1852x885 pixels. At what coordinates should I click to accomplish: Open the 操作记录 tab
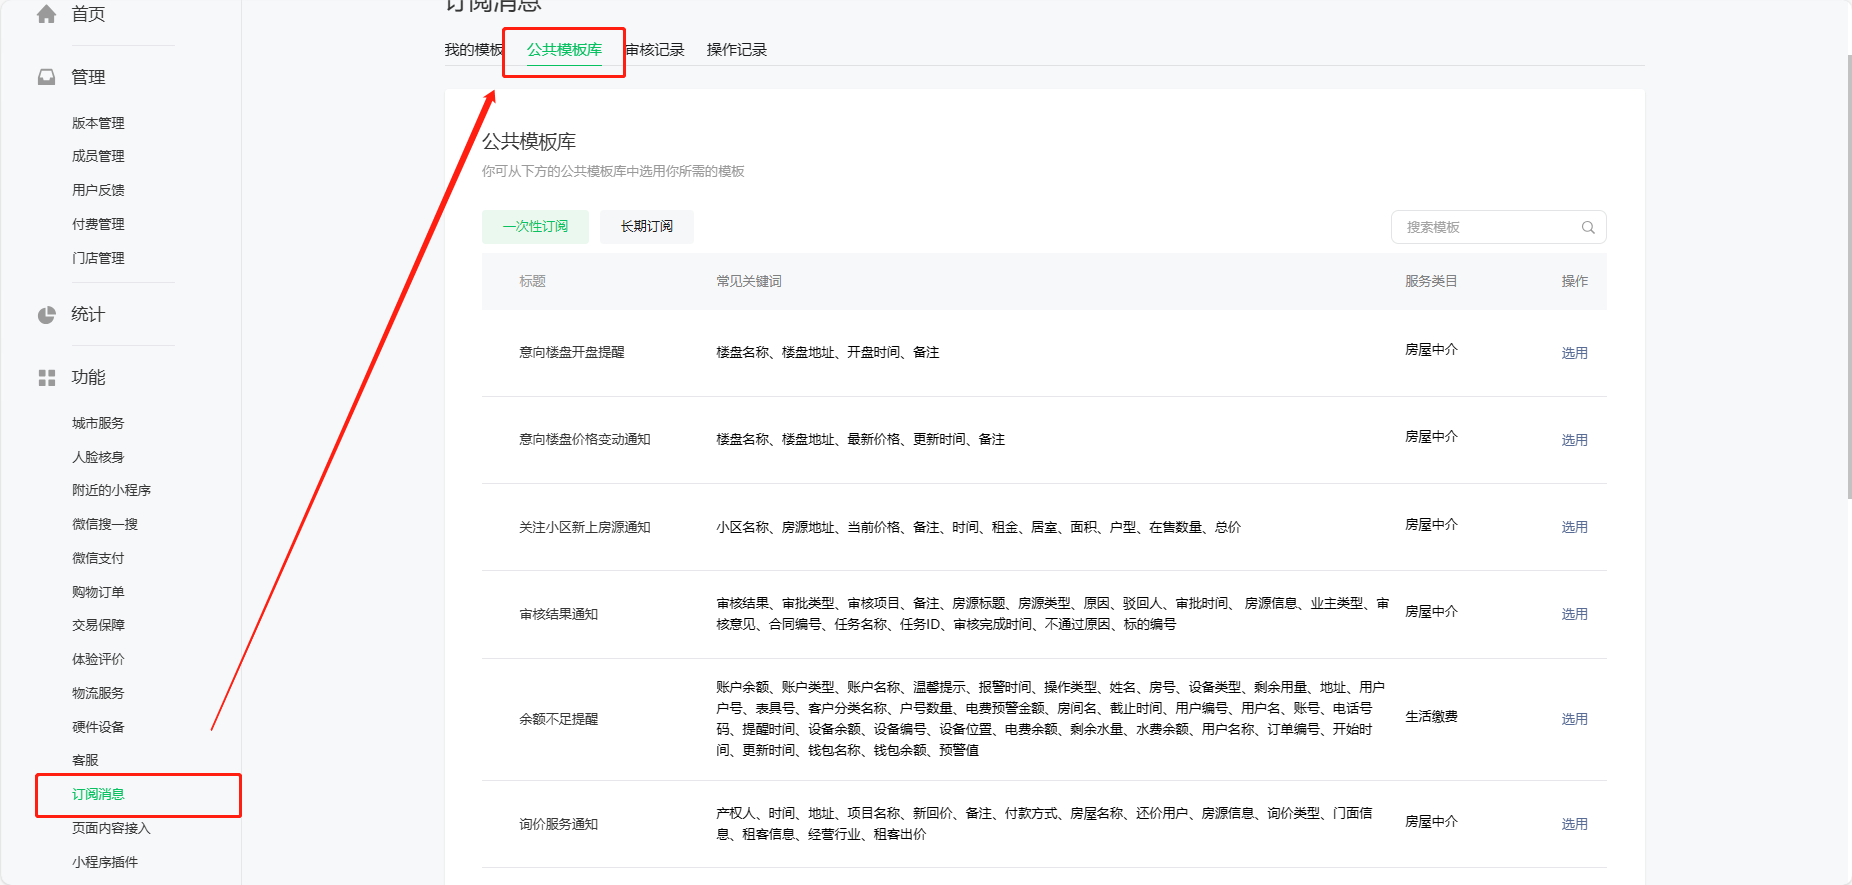click(737, 50)
